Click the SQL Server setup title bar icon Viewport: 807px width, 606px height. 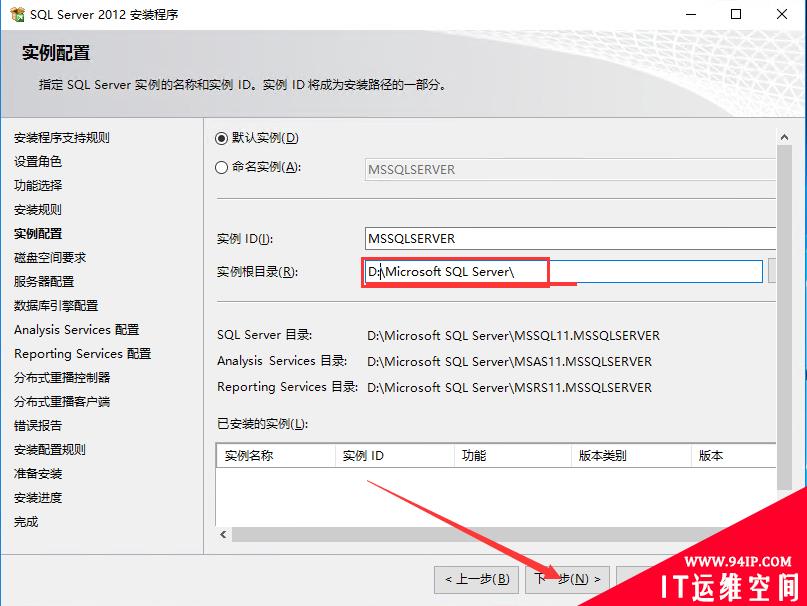point(17,14)
